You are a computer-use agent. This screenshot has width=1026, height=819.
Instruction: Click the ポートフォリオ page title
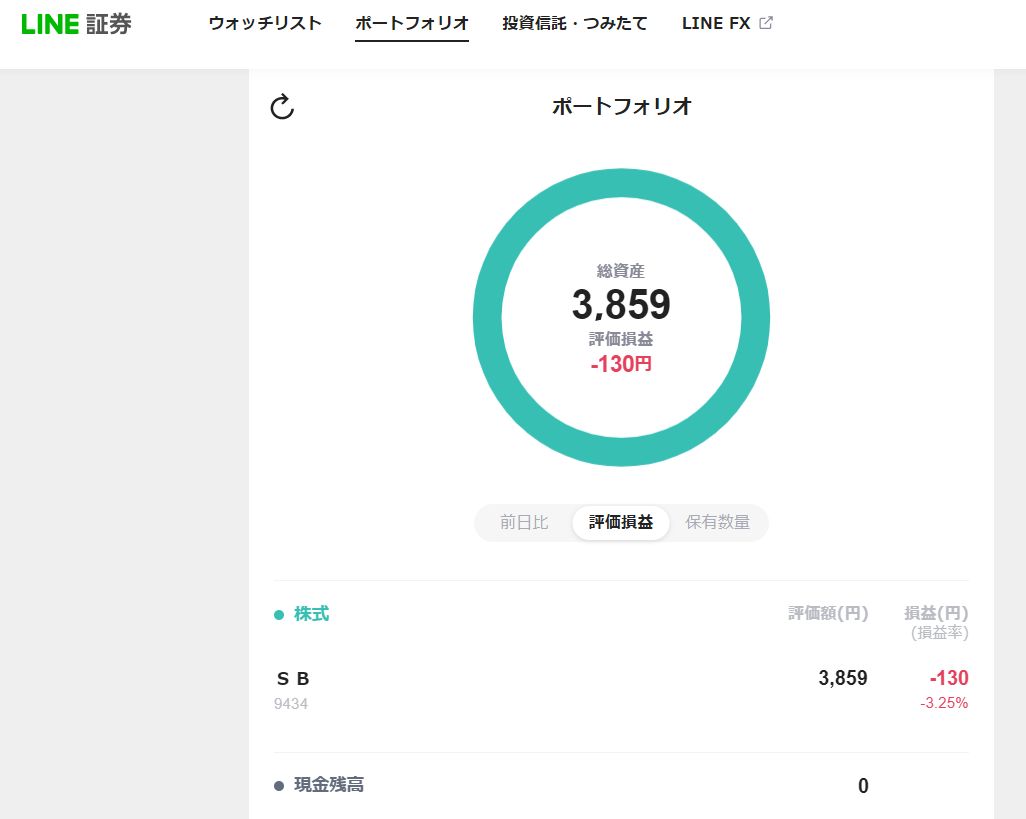[x=621, y=106]
